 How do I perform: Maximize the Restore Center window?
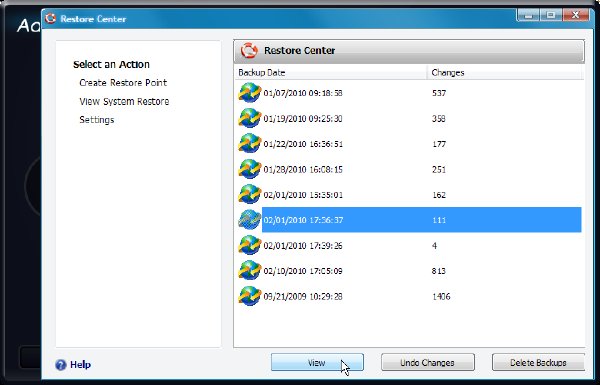(551, 15)
